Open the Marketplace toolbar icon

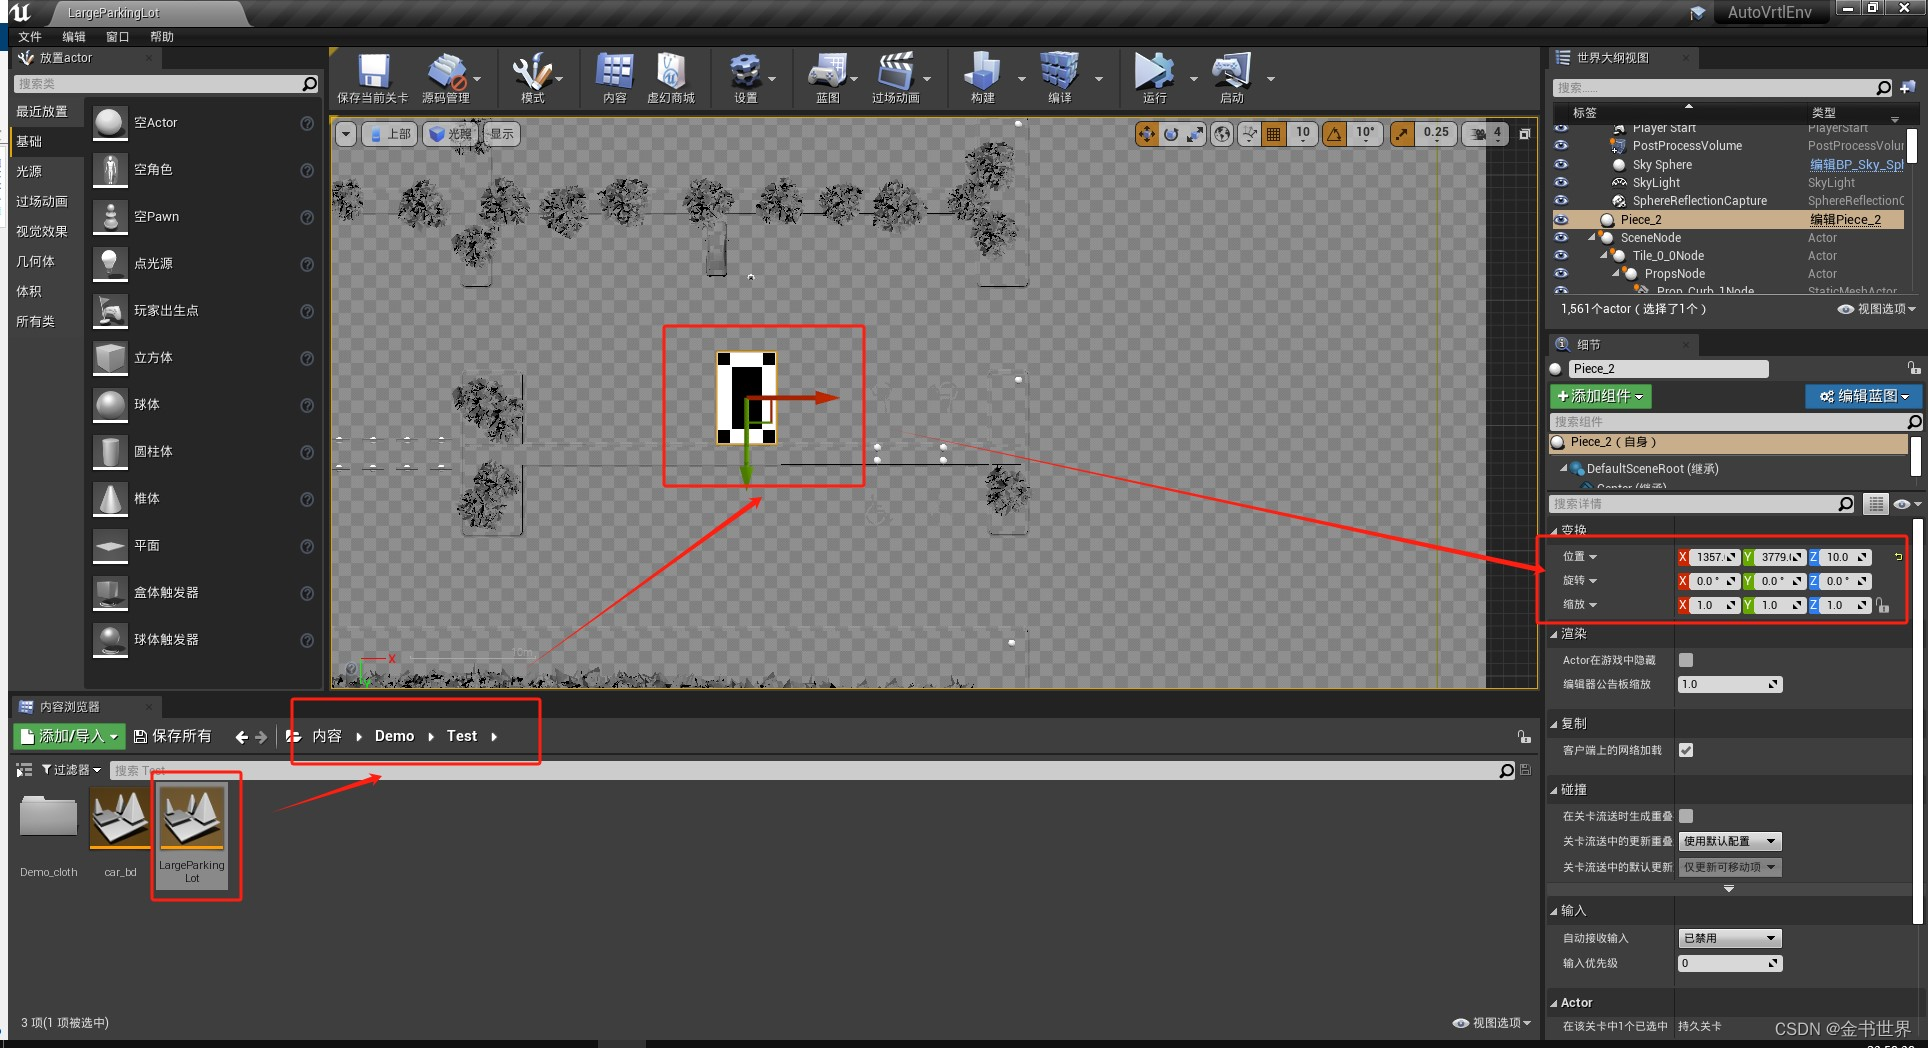[670, 72]
